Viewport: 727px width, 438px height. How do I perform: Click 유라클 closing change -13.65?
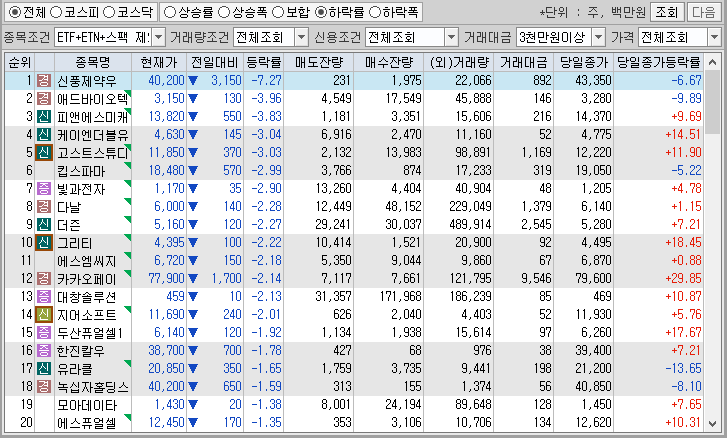[x=683, y=368]
